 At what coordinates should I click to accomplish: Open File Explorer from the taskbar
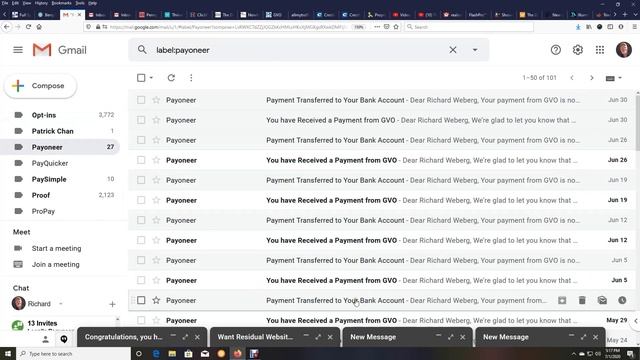(x=172, y=353)
